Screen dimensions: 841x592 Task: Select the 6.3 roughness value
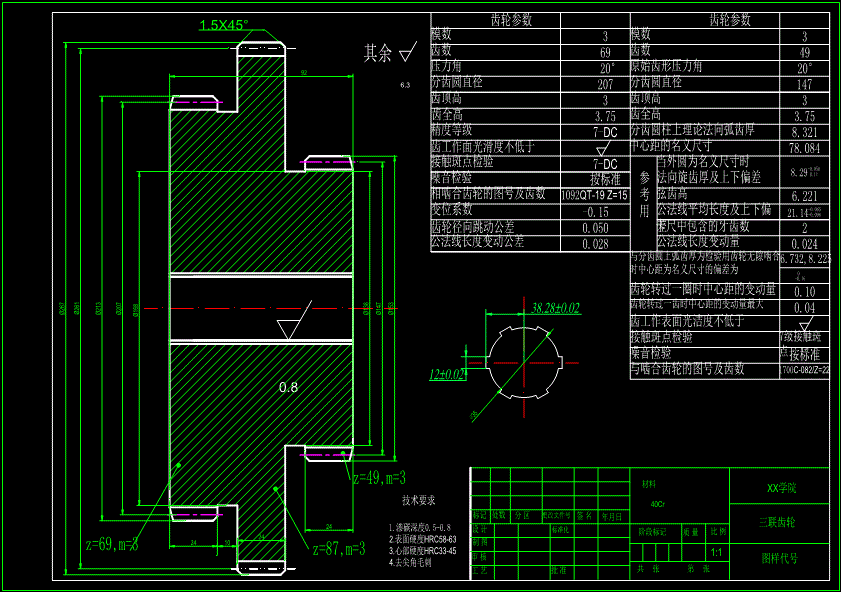click(x=405, y=85)
